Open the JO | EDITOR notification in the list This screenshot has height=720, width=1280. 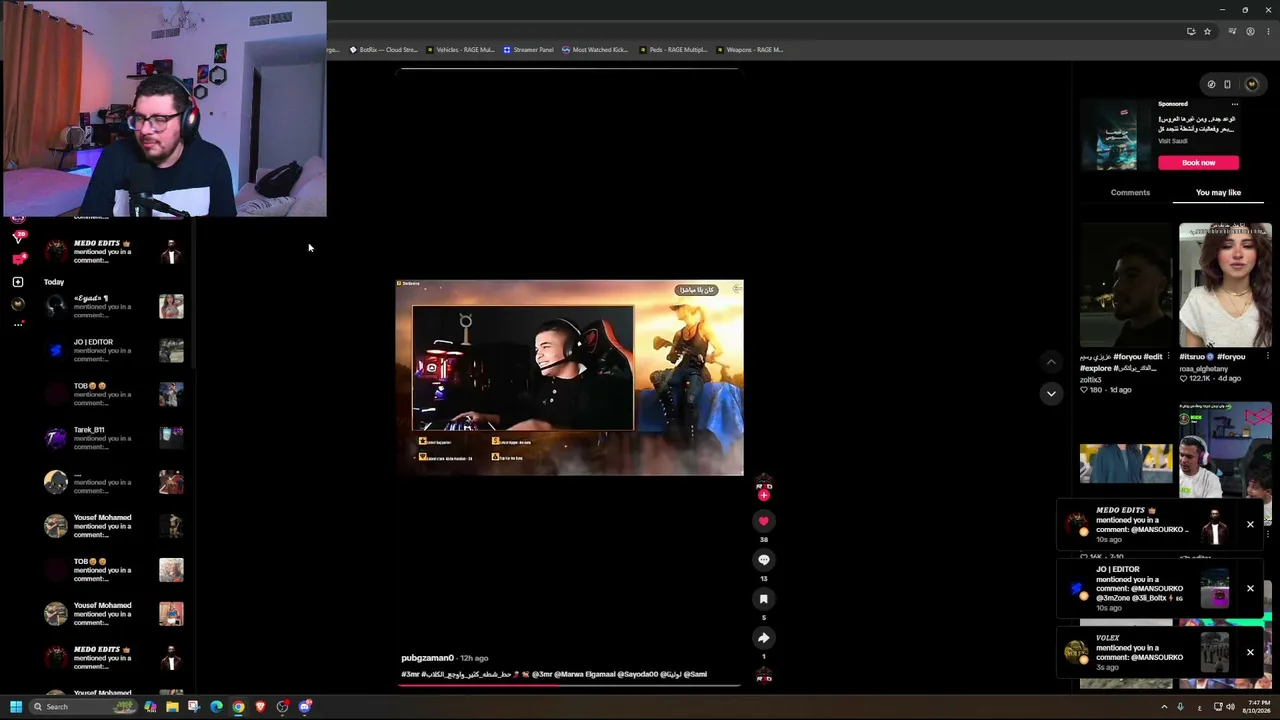pos(114,350)
